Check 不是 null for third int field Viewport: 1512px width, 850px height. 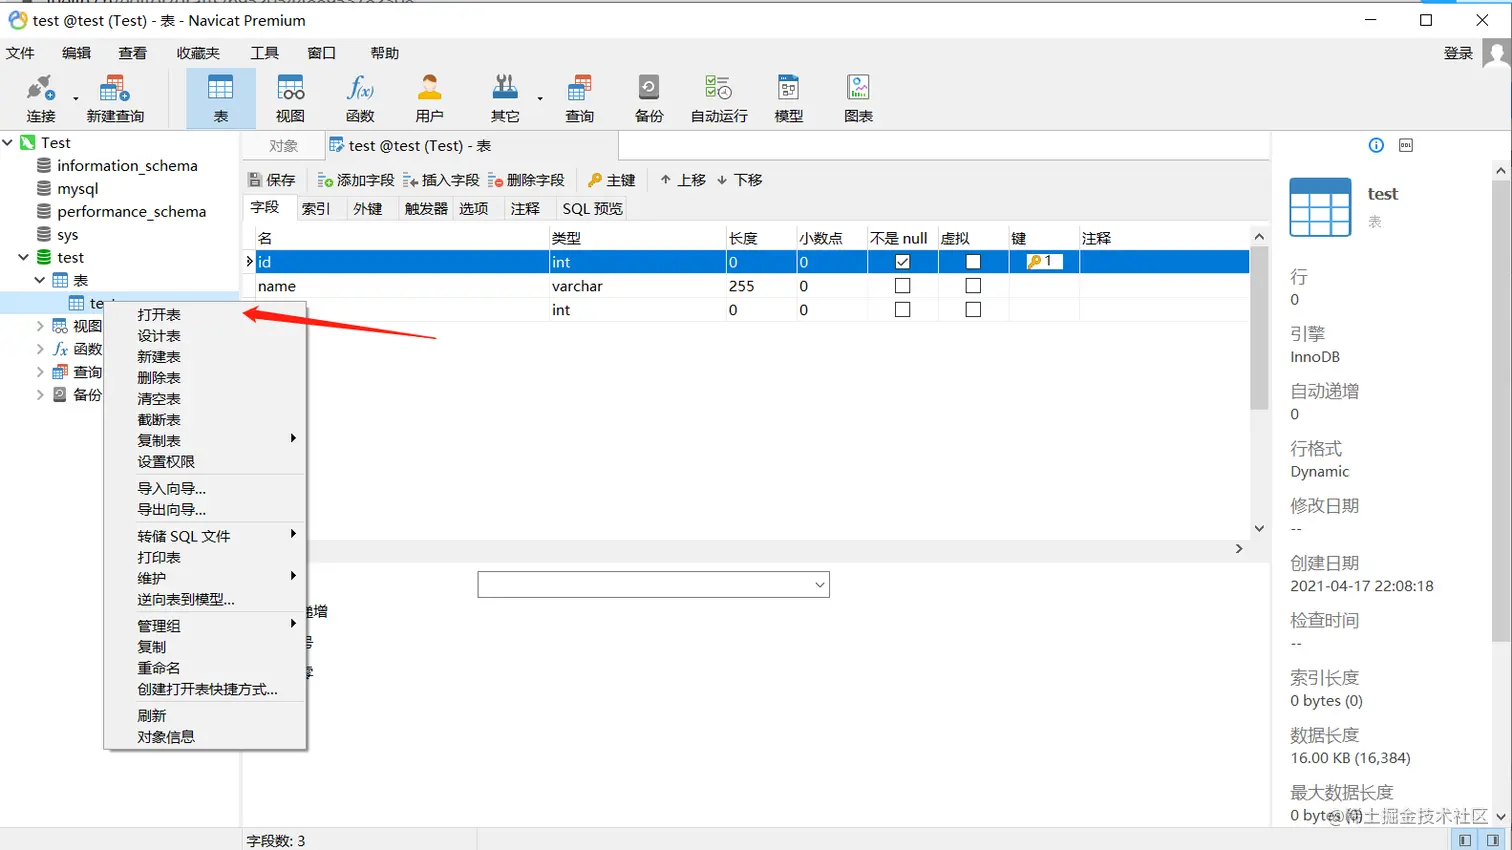tap(902, 310)
